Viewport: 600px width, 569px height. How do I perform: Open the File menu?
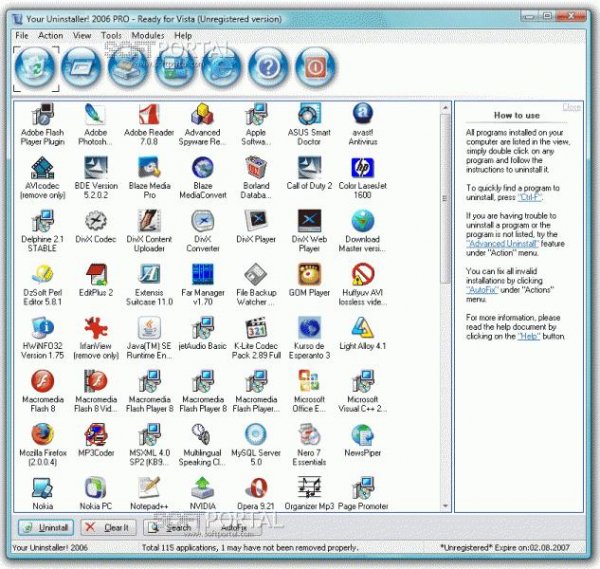pos(22,36)
